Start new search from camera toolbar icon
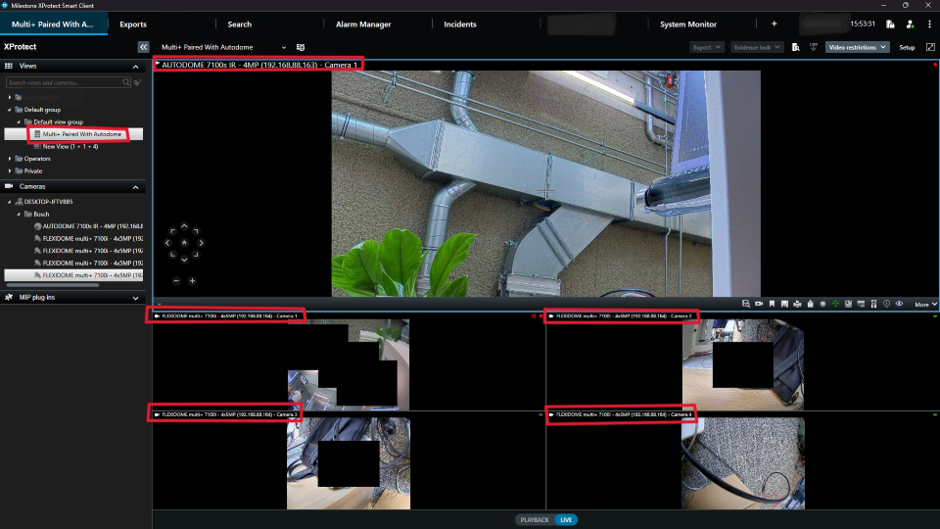 [746, 304]
